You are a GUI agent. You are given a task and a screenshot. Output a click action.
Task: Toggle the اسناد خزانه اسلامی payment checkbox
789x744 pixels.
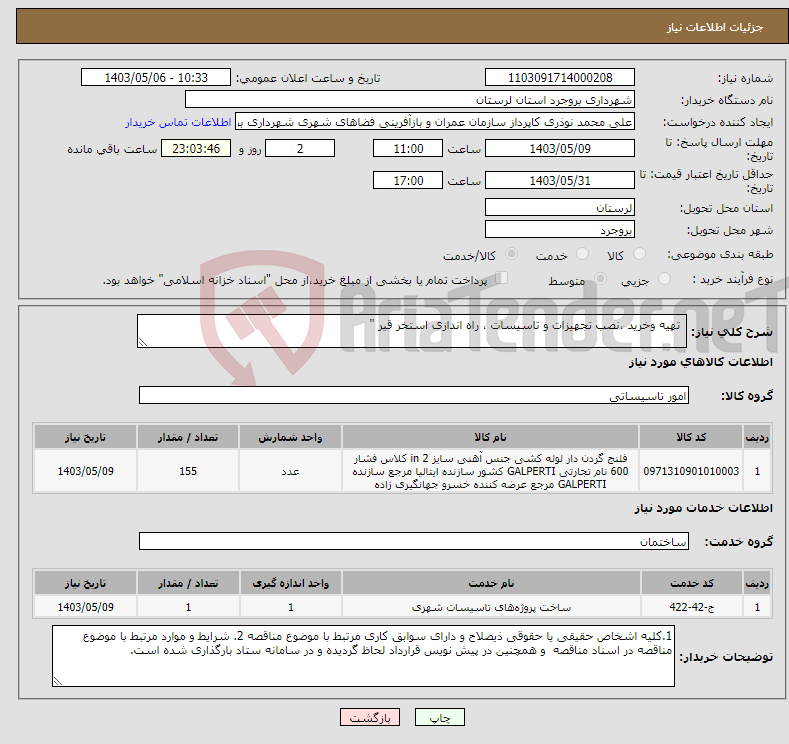(502, 278)
